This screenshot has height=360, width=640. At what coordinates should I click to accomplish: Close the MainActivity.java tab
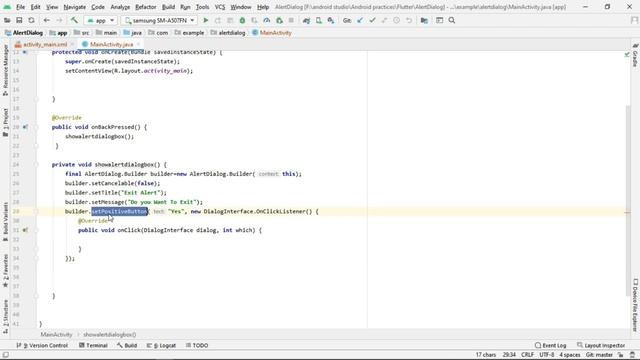pos(138,44)
